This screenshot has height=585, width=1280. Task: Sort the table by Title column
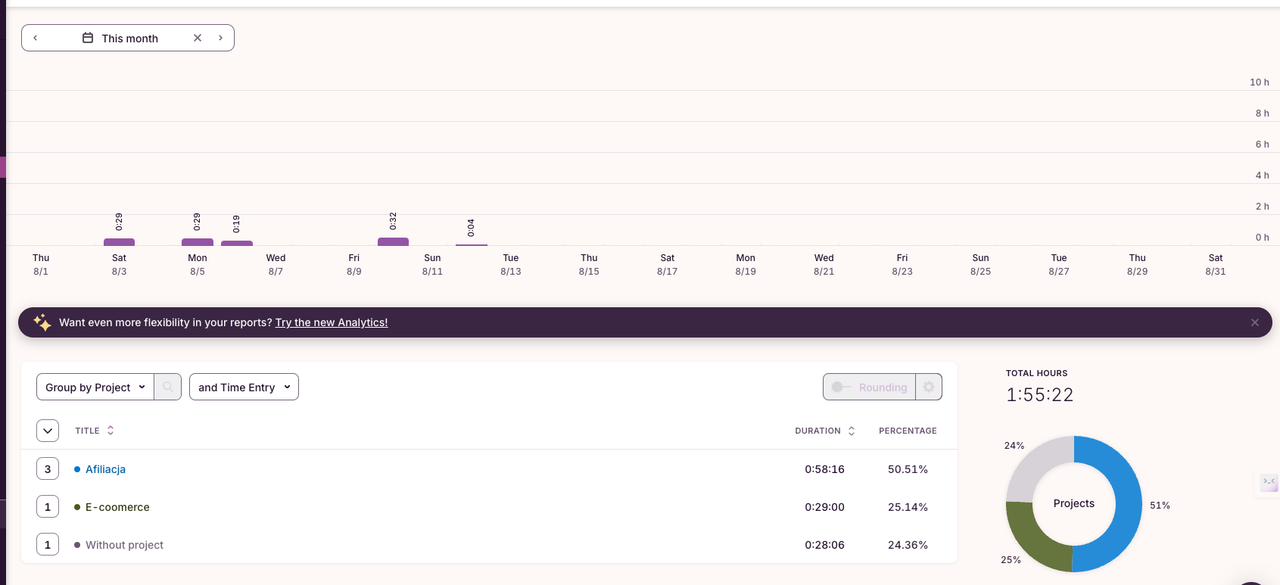click(x=94, y=431)
